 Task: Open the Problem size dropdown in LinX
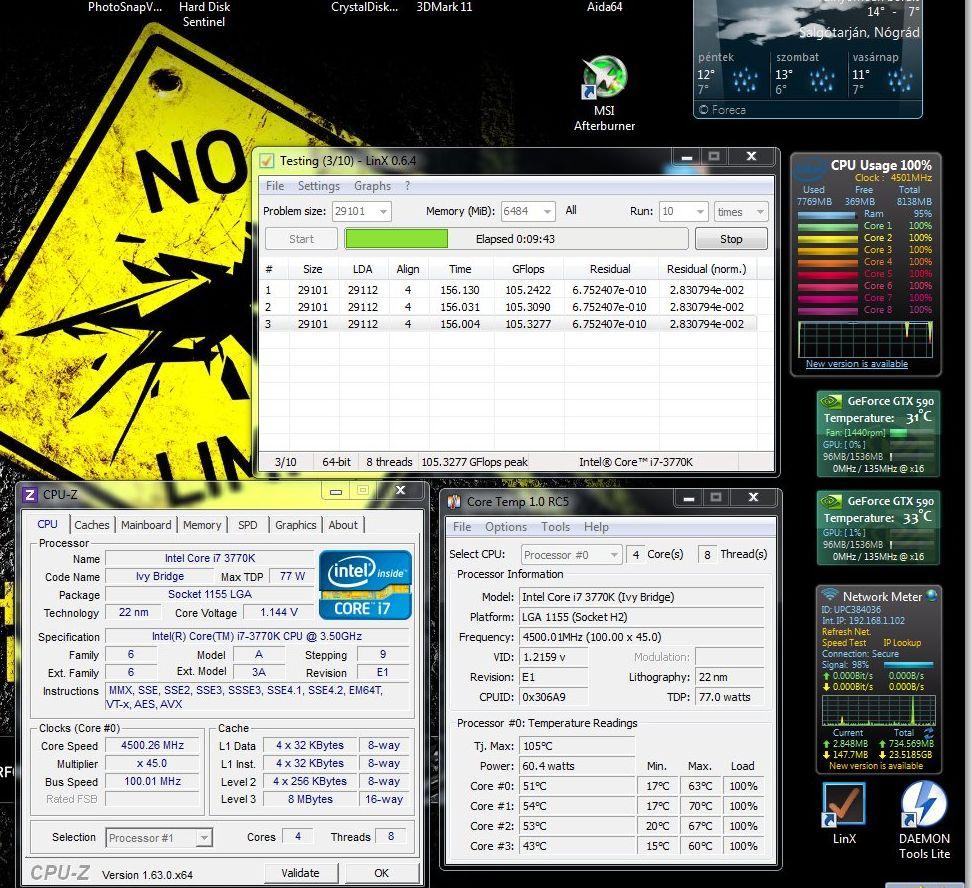point(383,211)
